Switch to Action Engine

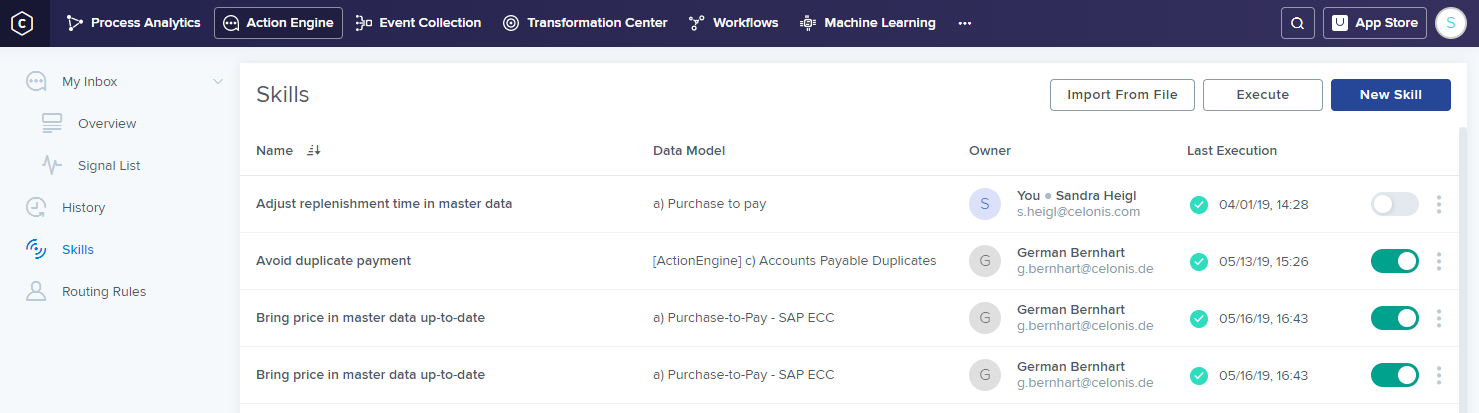click(x=278, y=23)
